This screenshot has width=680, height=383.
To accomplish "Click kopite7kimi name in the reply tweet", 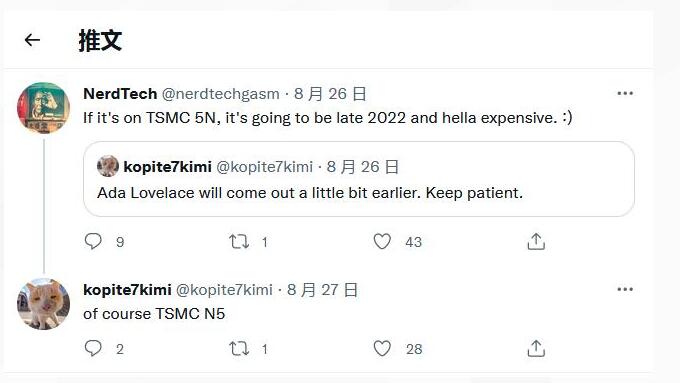I will (127, 290).
